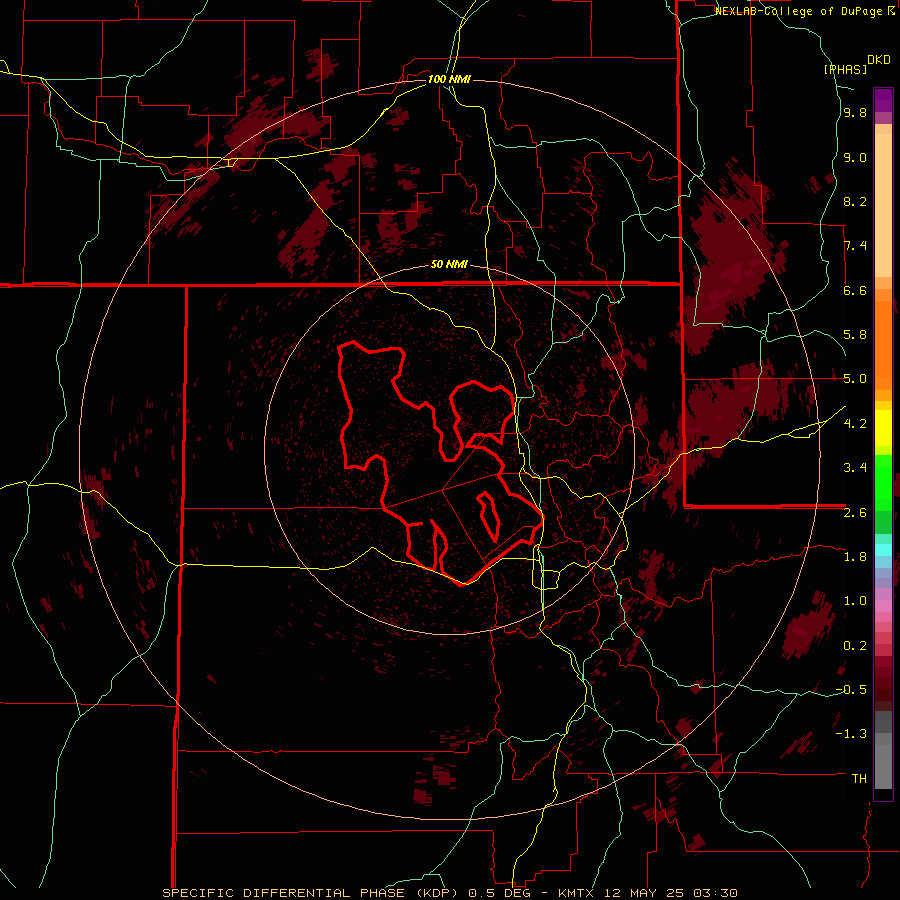Click the purple top segment of color bar

click(883, 100)
